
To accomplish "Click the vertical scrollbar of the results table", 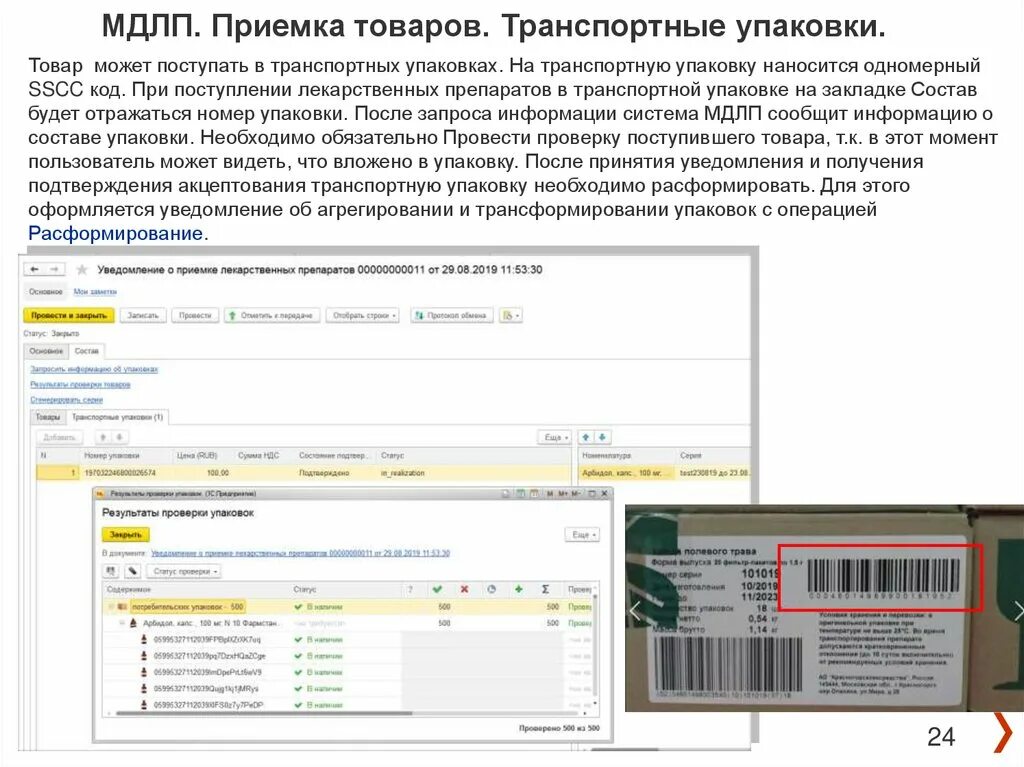I will tap(596, 647).
